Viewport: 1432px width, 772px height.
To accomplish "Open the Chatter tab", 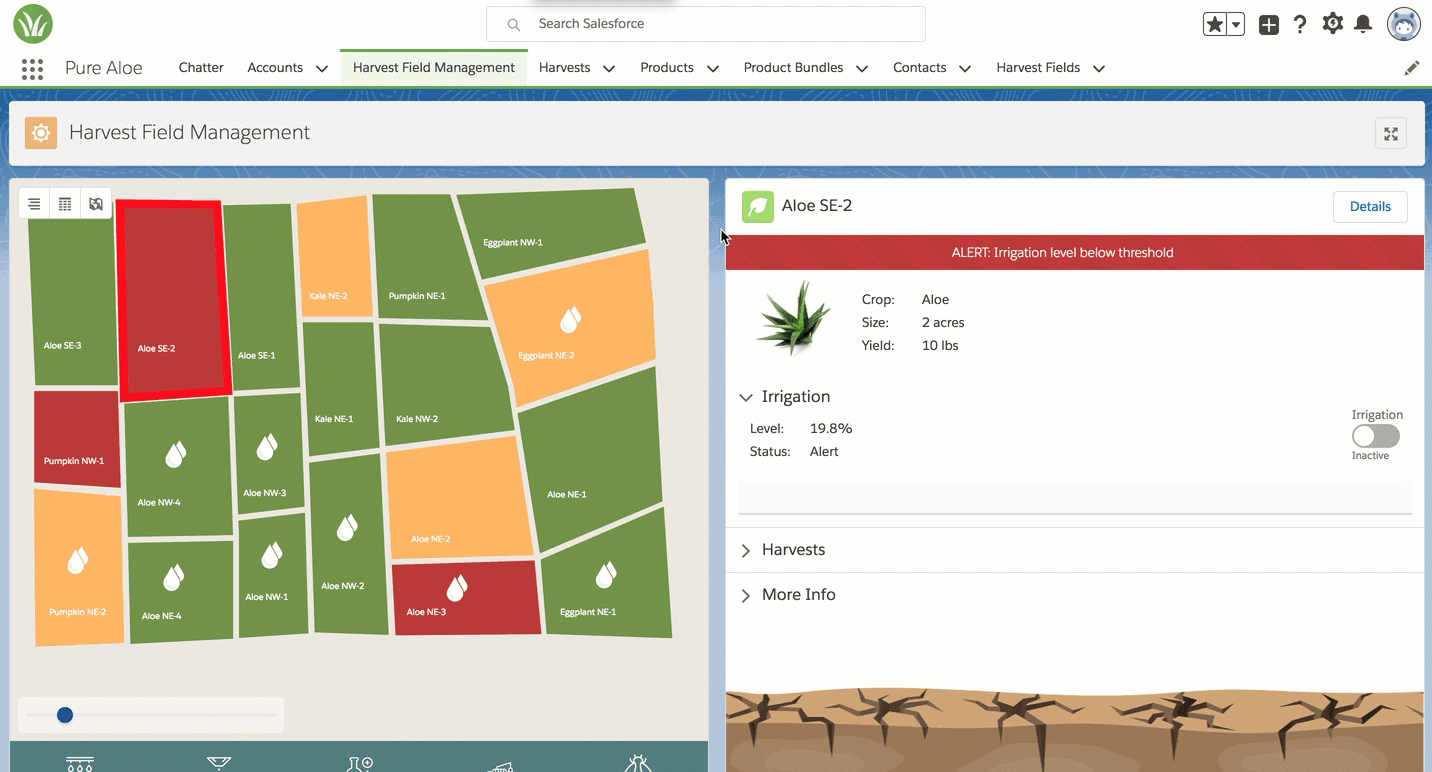I will click(201, 68).
